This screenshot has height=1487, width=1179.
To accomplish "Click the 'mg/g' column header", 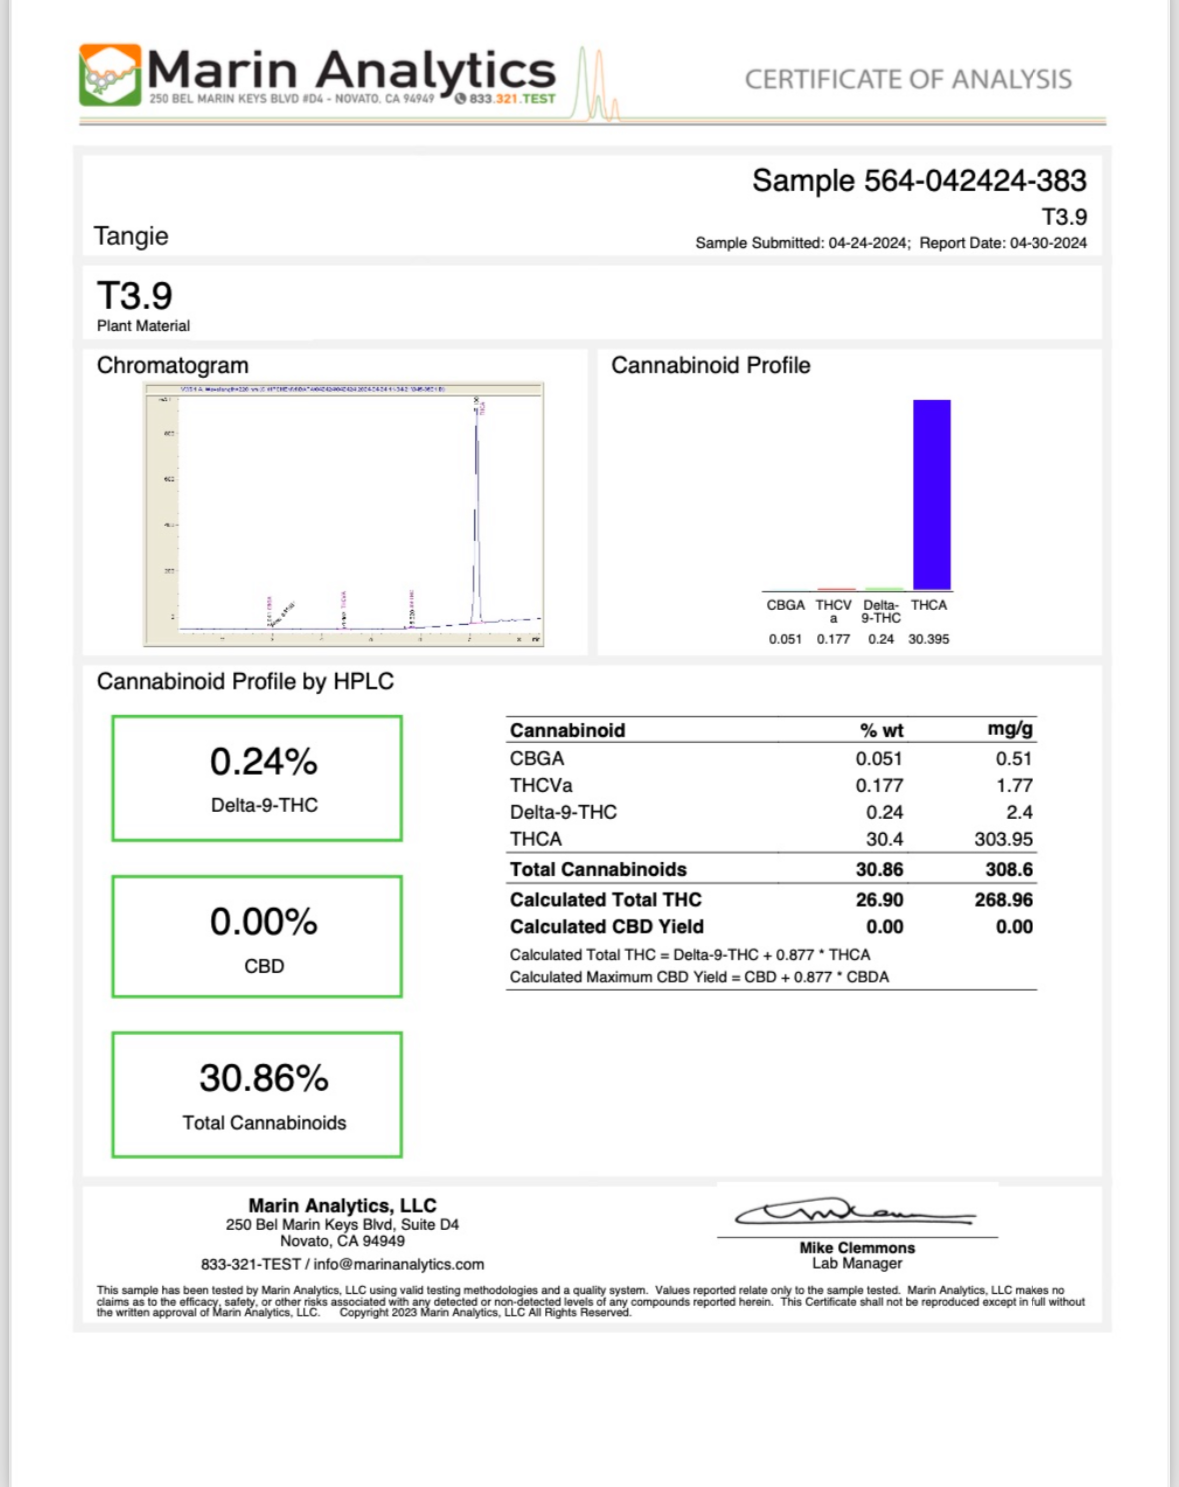I will 1010,729.
